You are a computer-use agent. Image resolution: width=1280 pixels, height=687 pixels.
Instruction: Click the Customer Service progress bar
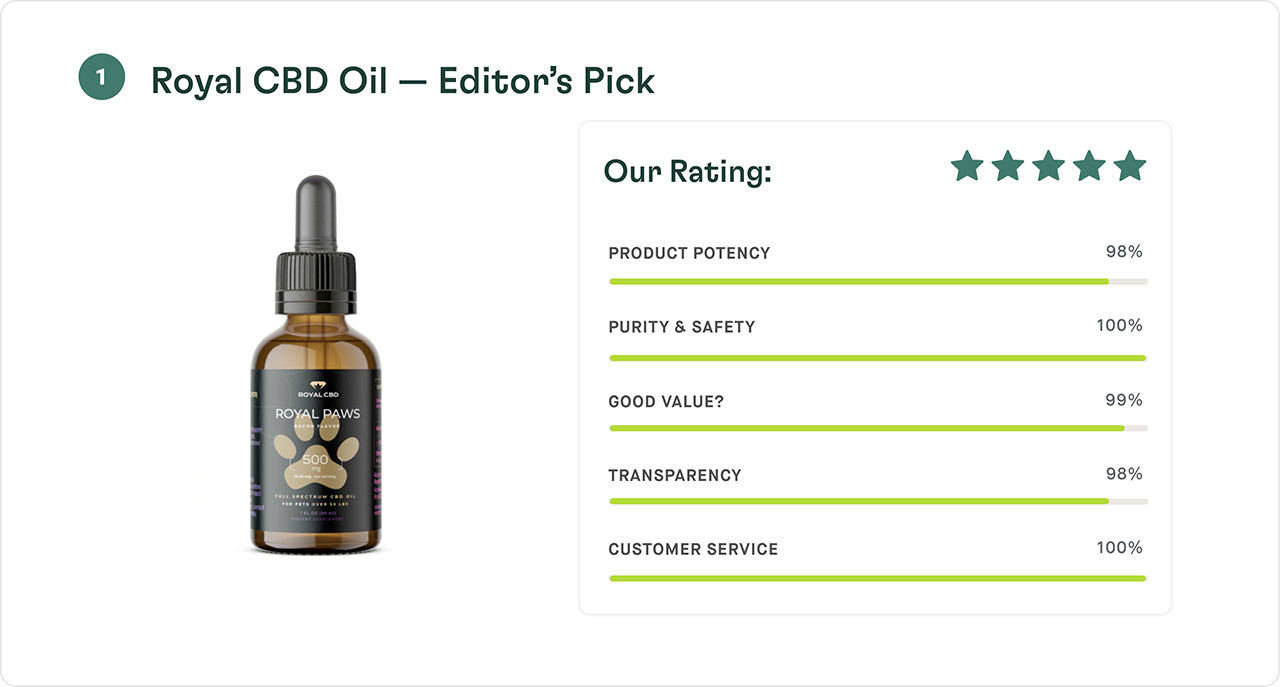(877, 578)
